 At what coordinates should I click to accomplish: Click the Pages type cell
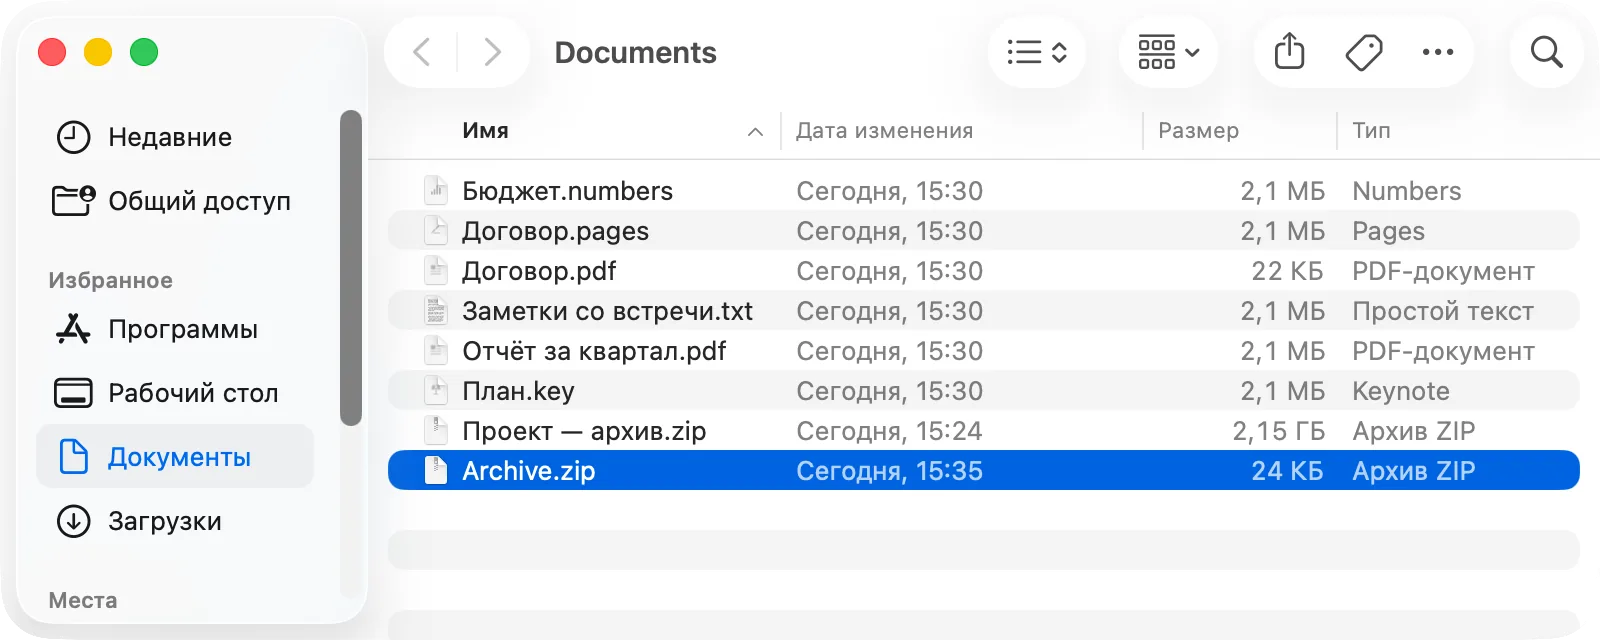pos(1388,231)
